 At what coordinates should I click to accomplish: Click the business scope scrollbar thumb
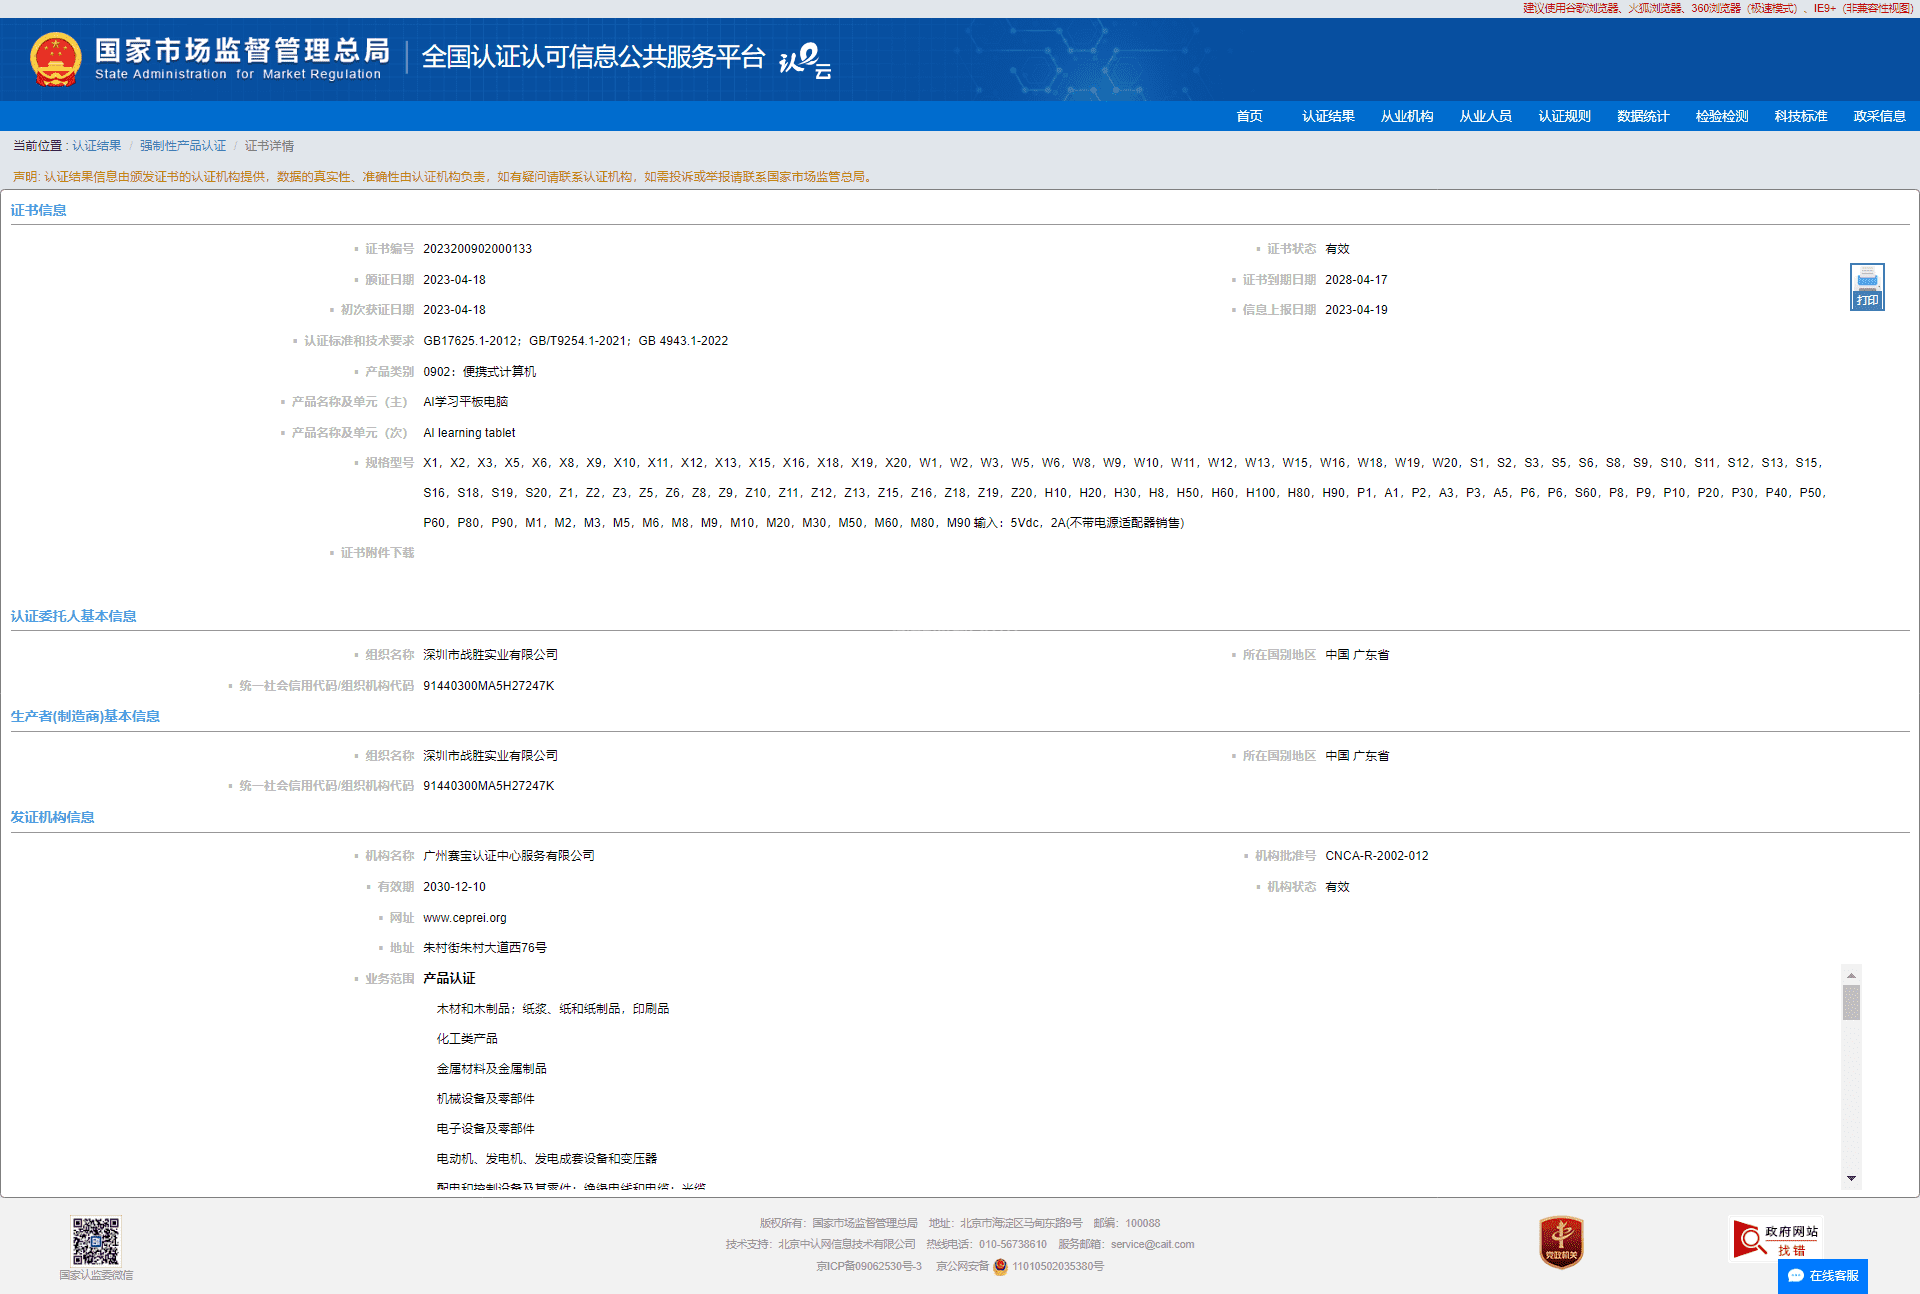point(1851,1002)
